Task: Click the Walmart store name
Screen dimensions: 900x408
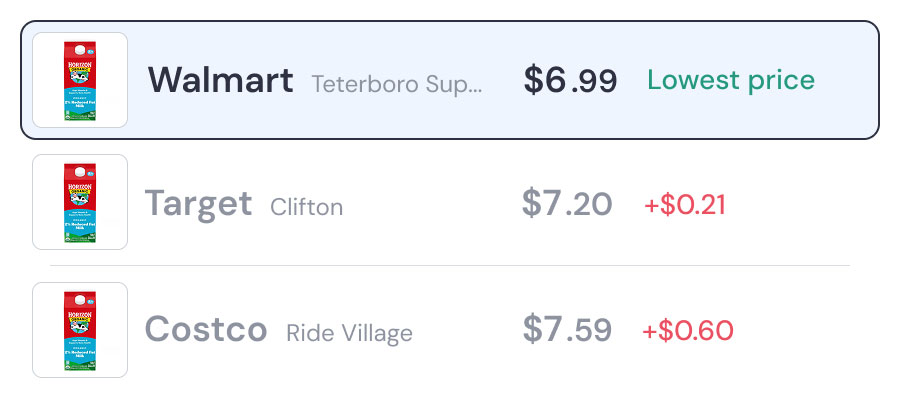Action: (x=221, y=80)
